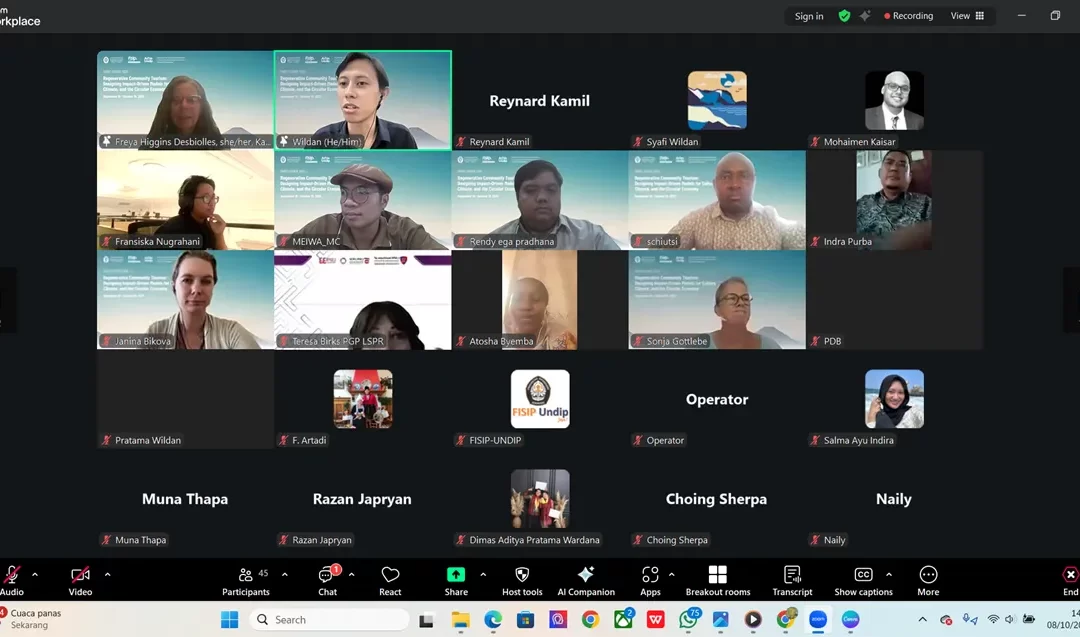Expand video options arrow next to Video

pos(107,575)
